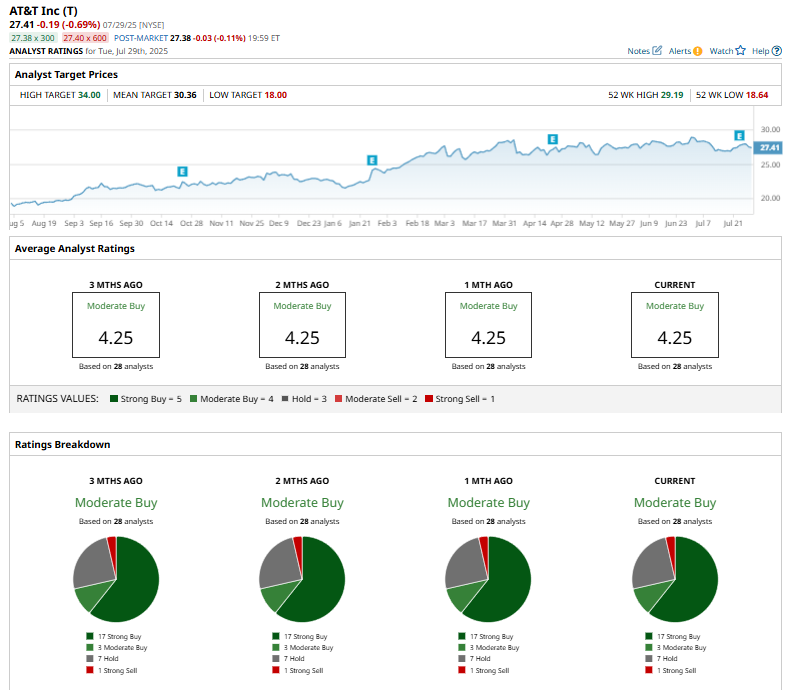The width and height of the screenshot is (802, 690).
Task: Click the 4.25 rating box under 2 MTHS AGO
Action: point(302,325)
